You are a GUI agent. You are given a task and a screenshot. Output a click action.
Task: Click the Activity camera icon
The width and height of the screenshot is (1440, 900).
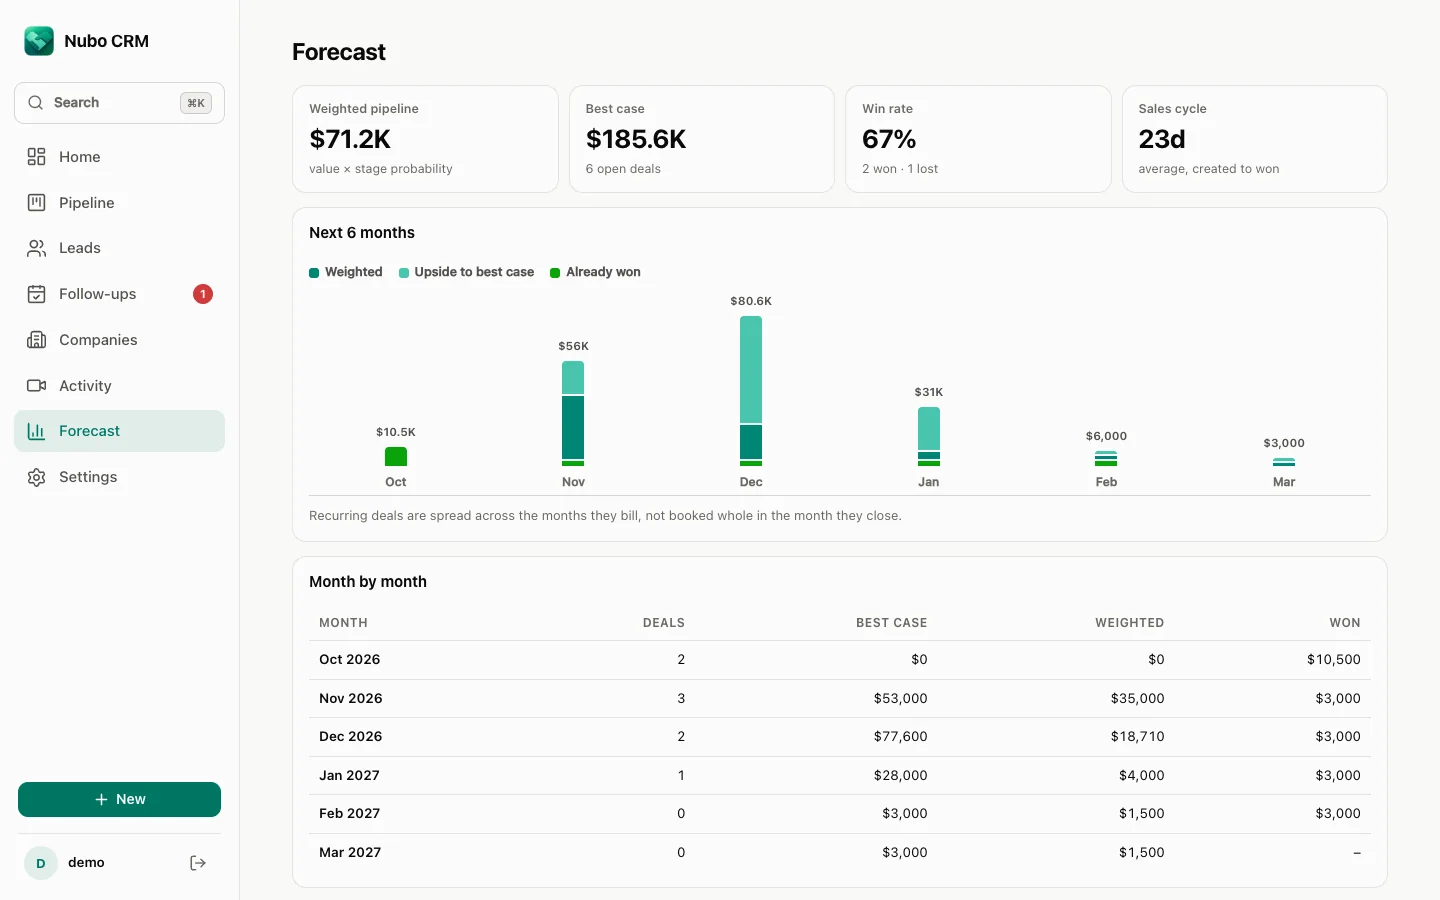coord(37,386)
